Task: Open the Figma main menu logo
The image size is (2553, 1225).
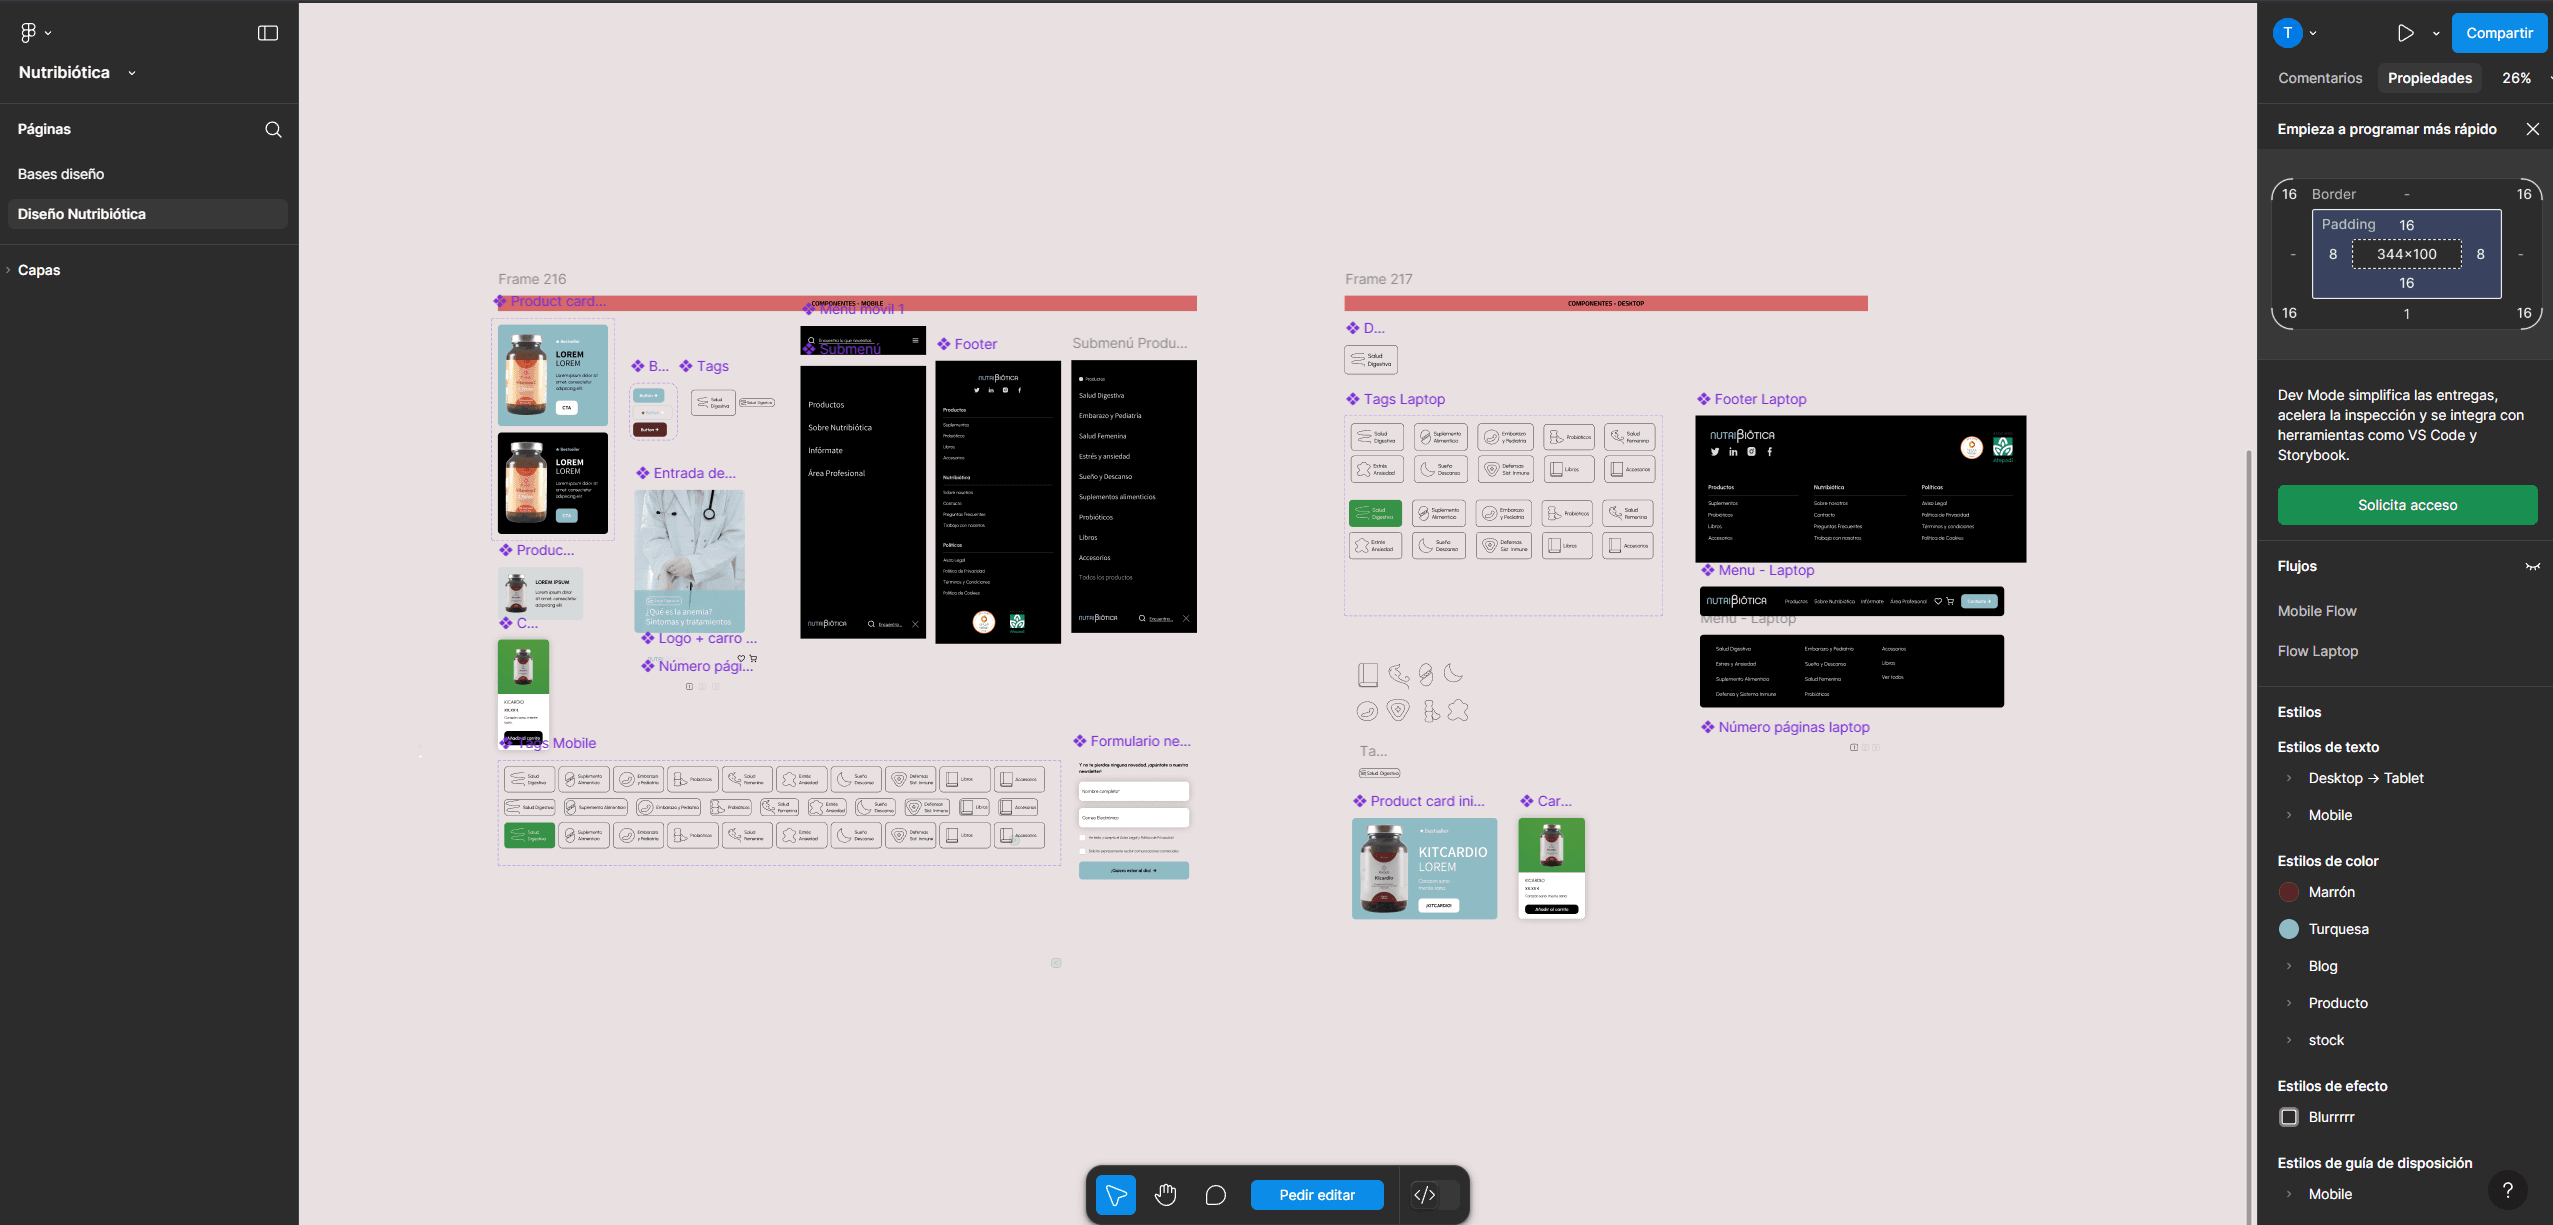Action: tap(28, 33)
